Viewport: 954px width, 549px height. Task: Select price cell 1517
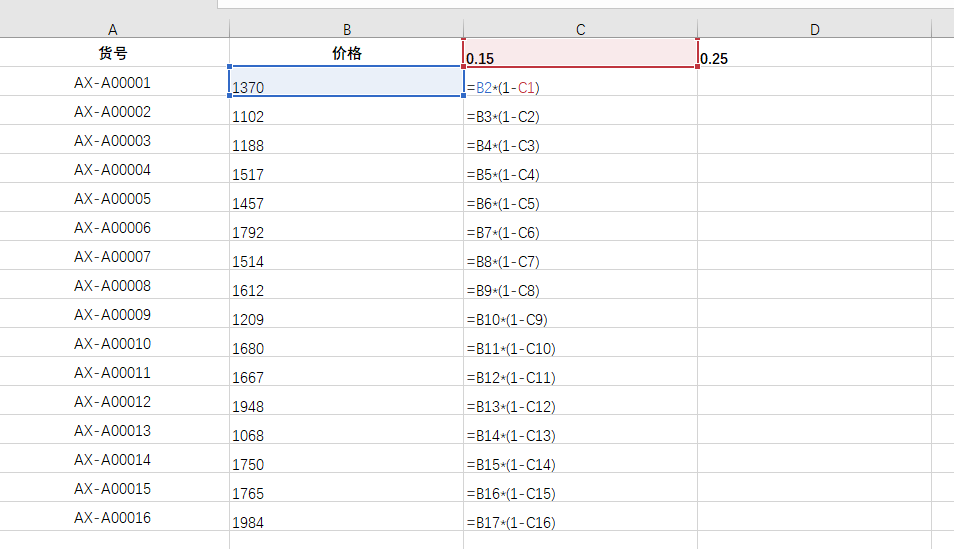coord(347,169)
